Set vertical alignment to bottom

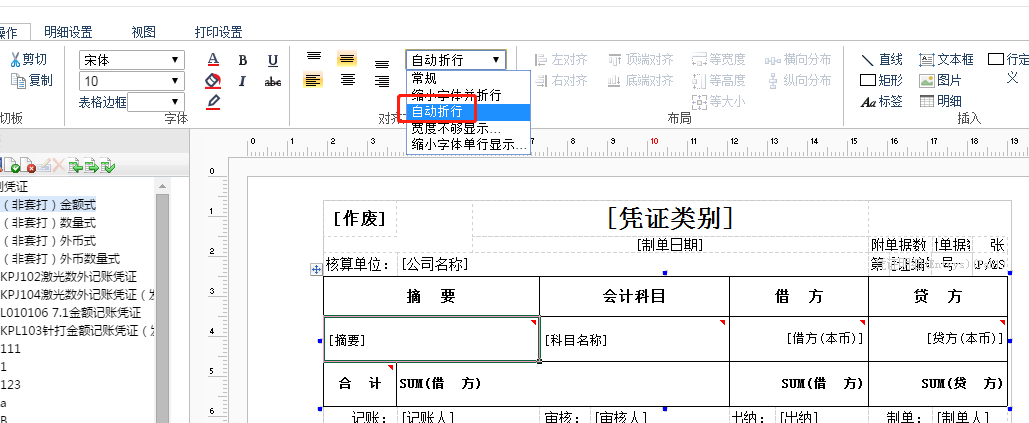pos(382,64)
